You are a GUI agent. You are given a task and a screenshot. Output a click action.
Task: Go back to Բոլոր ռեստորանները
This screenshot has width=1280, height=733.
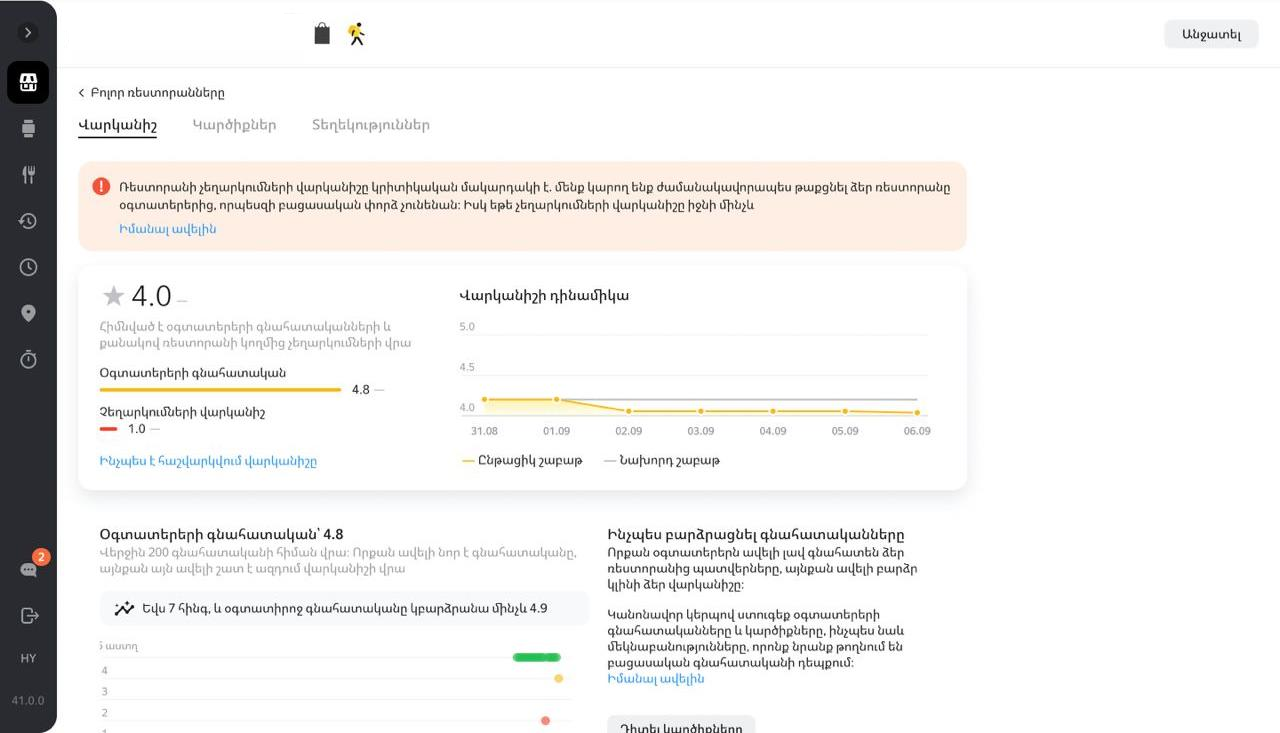[151, 93]
